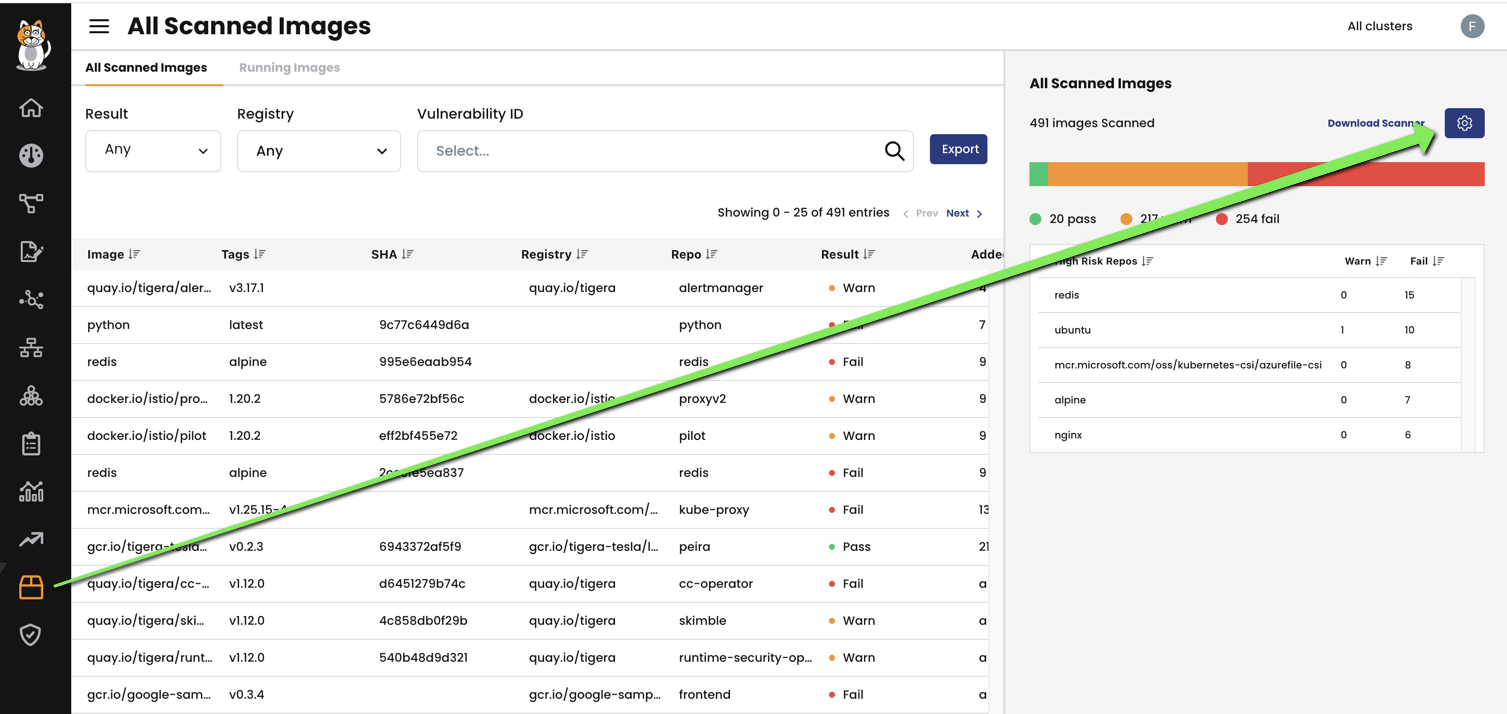1507x714 pixels.
Task: Click the user avatar F
Action: tap(1471, 26)
